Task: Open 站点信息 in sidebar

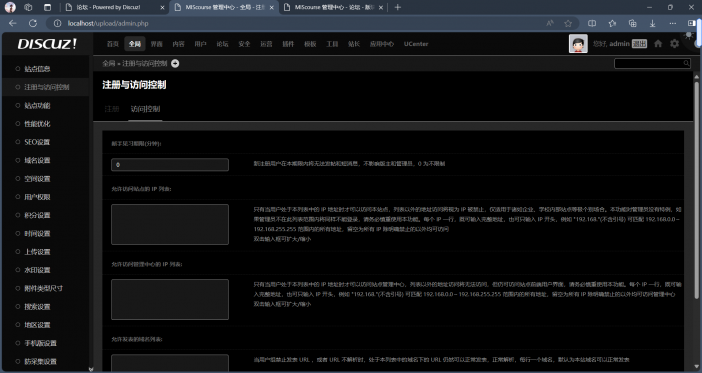Action: pyautogui.click(x=37, y=69)
